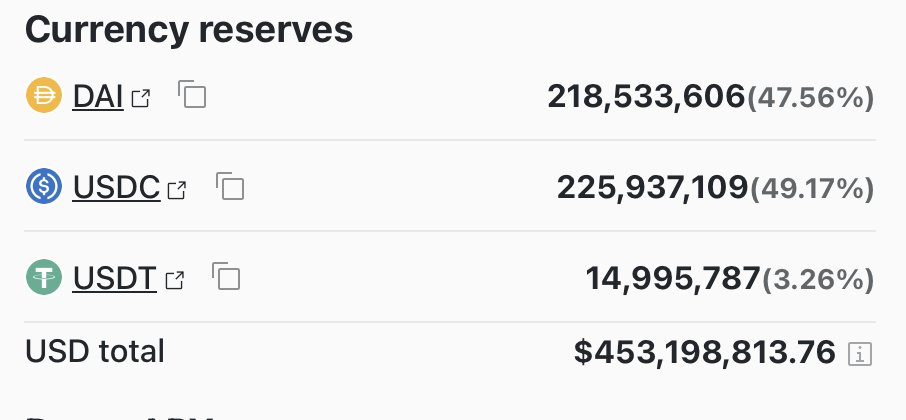Click the orange DAI coin logo
The width and height of the screenshot is (906, 420).
(44, 95)
